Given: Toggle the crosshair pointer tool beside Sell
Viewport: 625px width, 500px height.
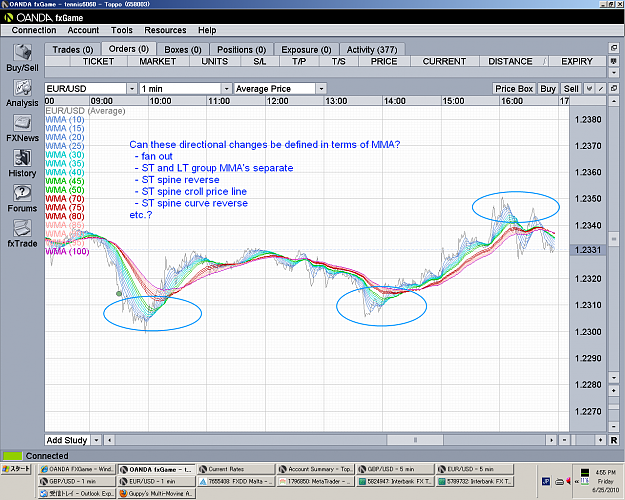Looking at the screenshot, I should [x=589, y=89].
